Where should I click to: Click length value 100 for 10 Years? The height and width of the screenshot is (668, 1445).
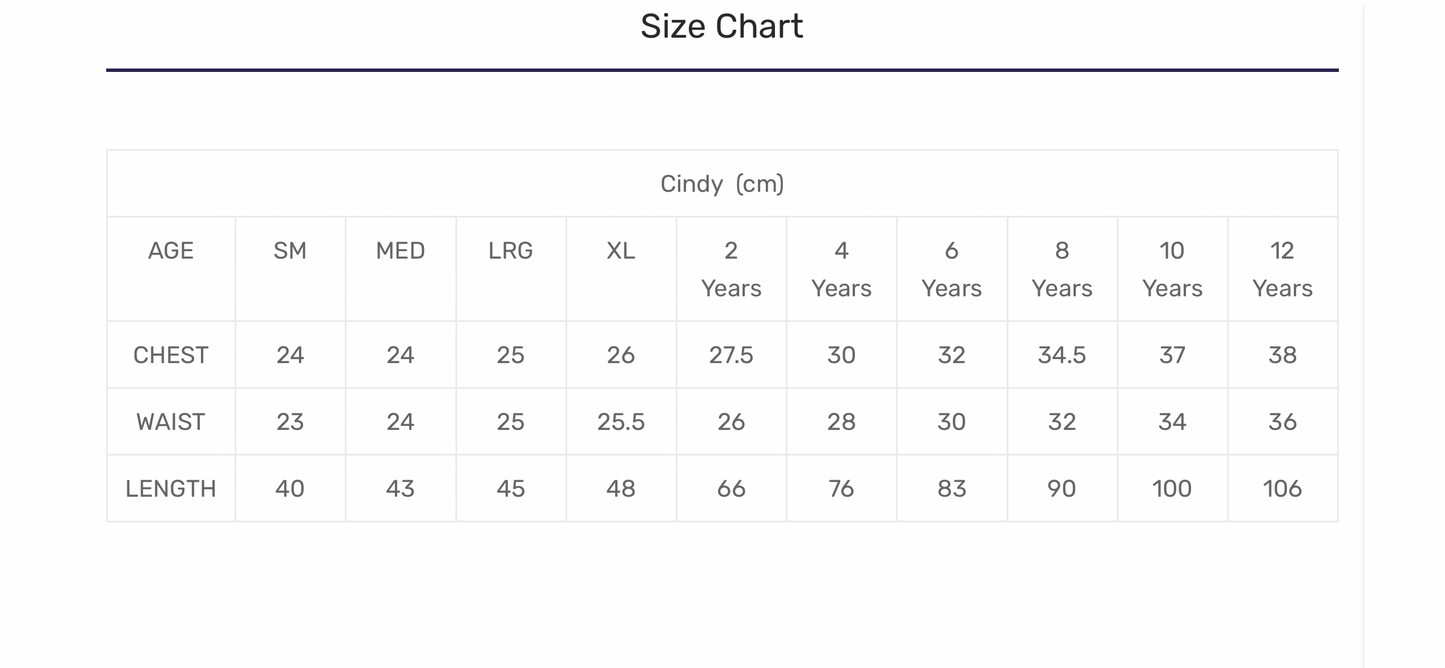point(1172,489)
